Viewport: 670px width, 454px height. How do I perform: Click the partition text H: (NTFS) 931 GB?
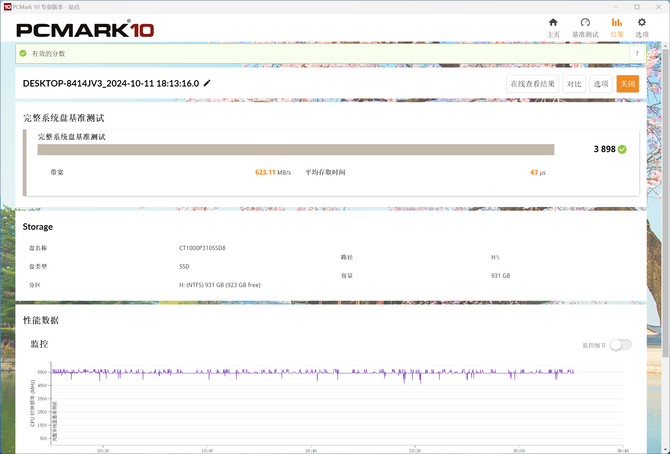point(220,285)
